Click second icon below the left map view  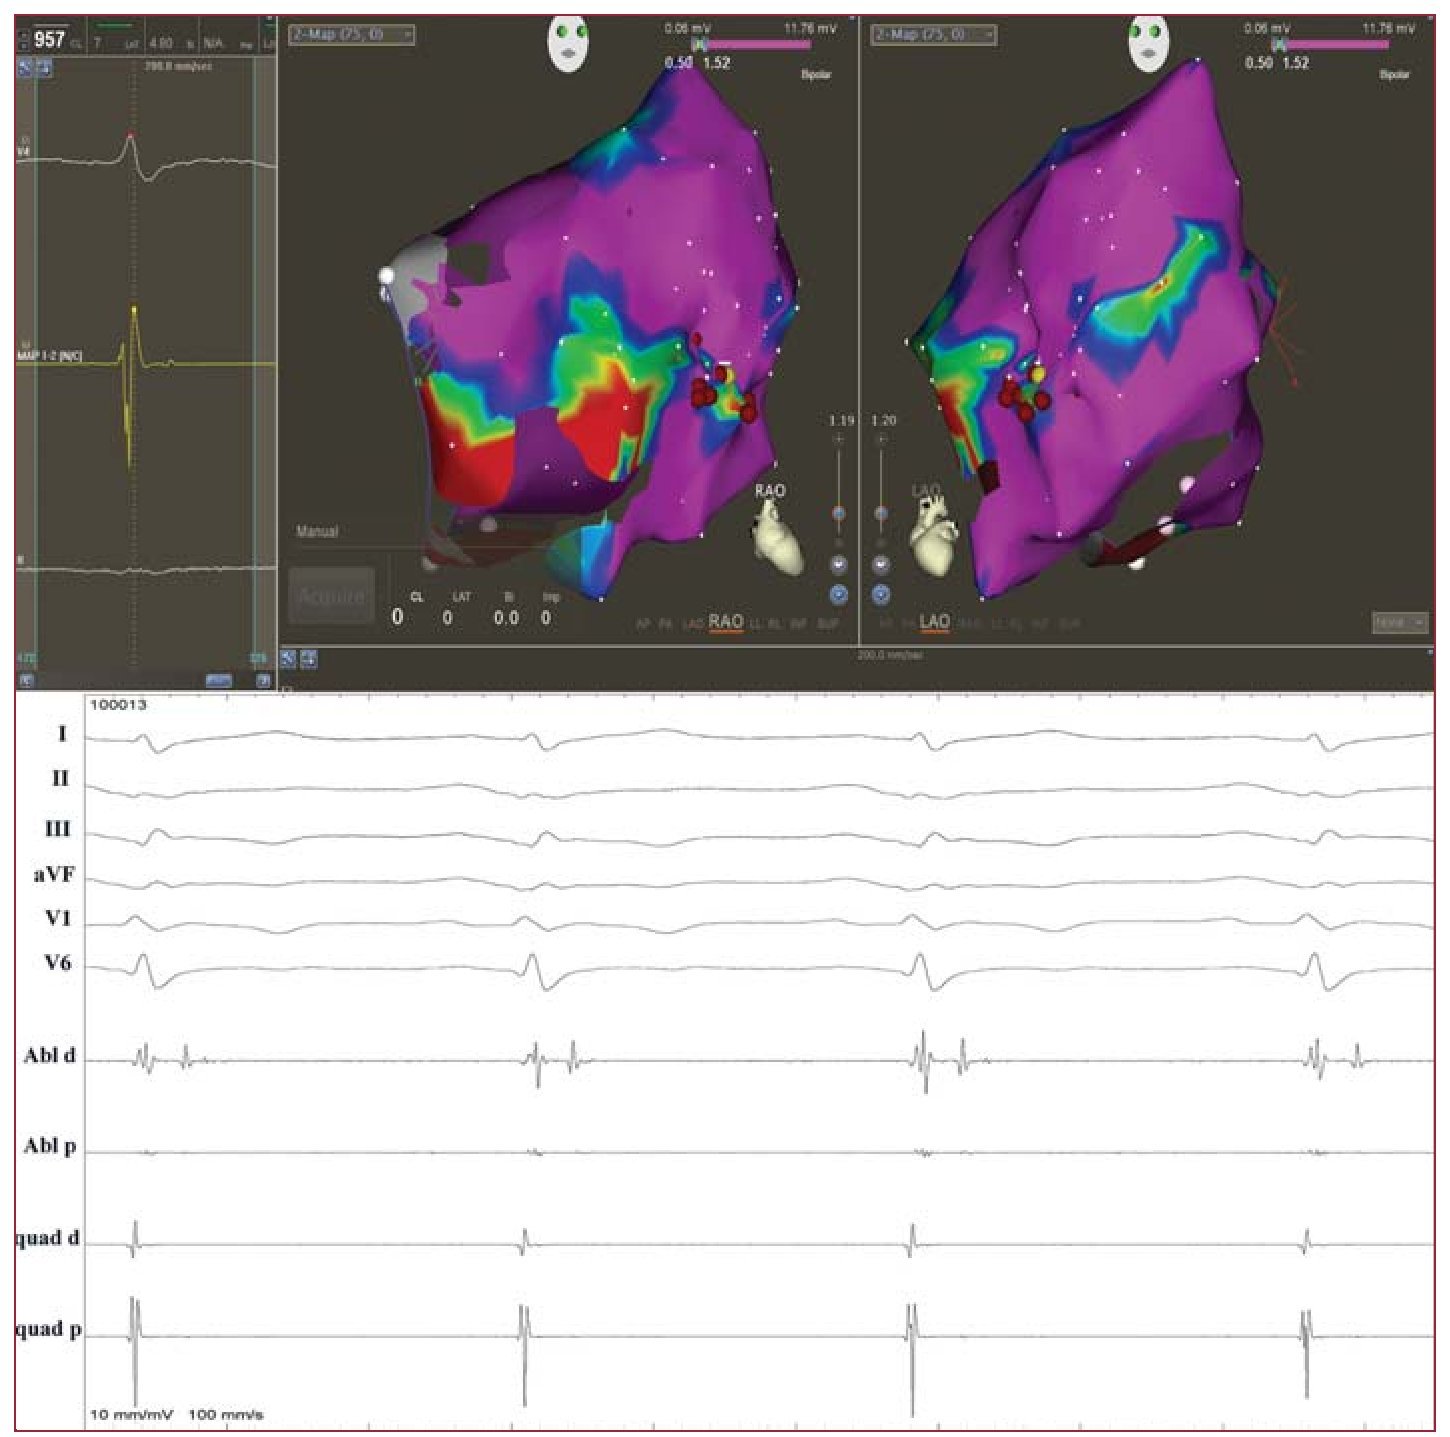[309, 658]
